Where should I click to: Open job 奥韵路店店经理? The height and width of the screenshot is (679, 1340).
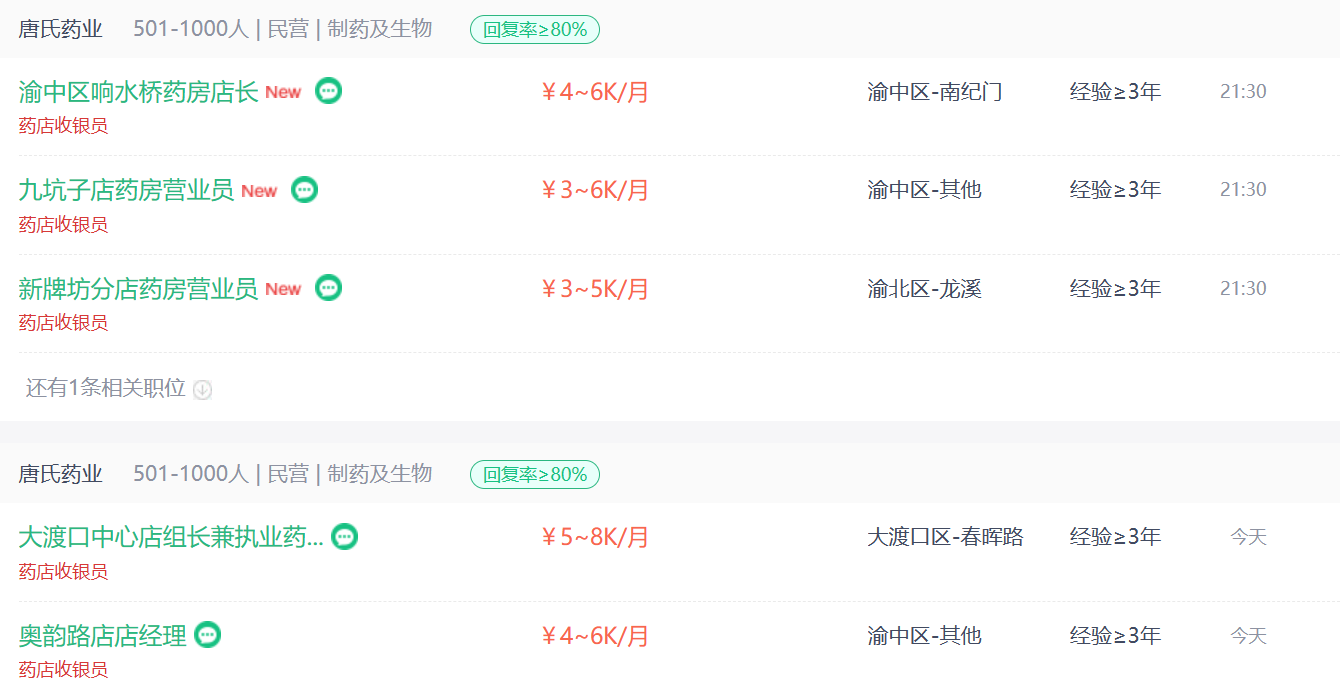coord(102,636)
